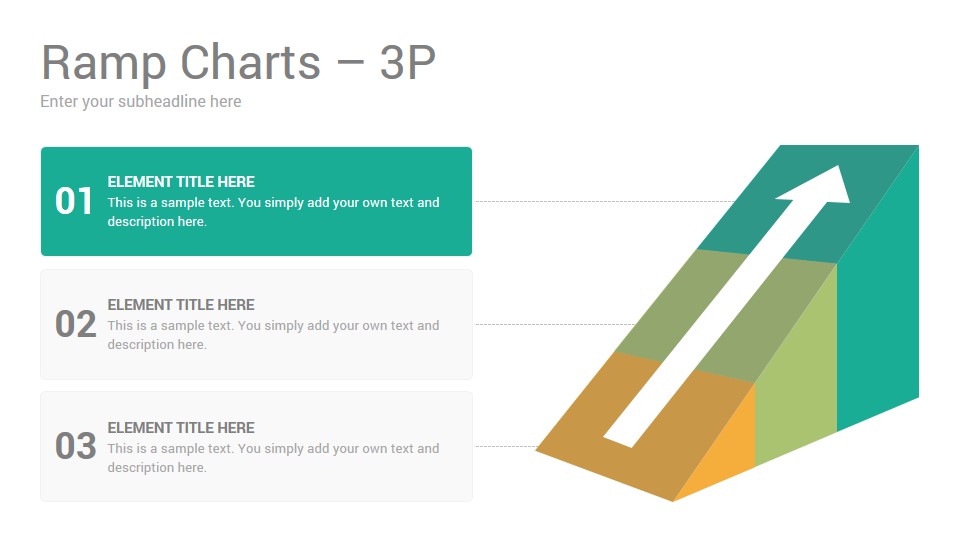This screenshot has height=540, width=960.
Task: Click the dashed connector line from box 01
Action: click(x=605, y=201)
